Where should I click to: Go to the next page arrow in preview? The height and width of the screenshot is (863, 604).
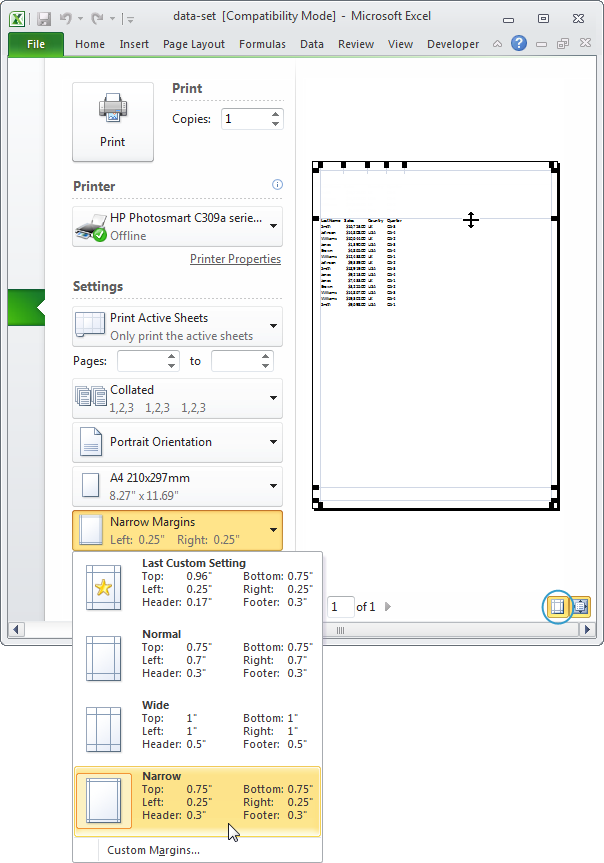(389, 607)
